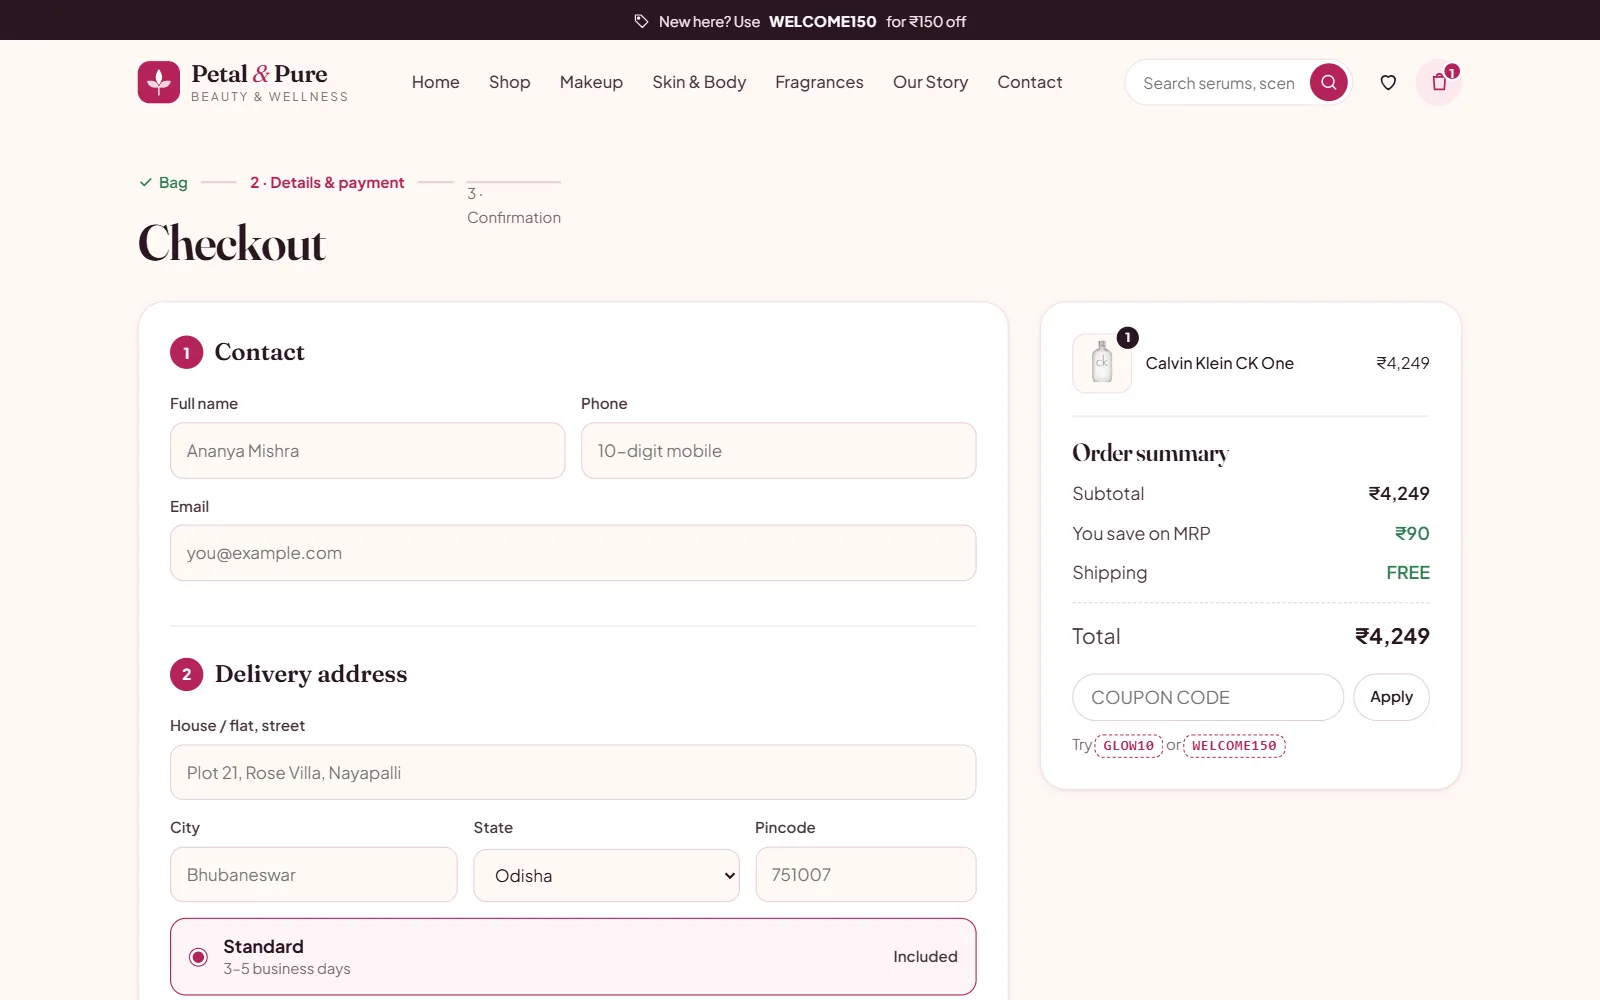The width and height of the screenshot is (1600, 1000).
Task: Focus the Phone input field
Action: (x=778, y=451)
